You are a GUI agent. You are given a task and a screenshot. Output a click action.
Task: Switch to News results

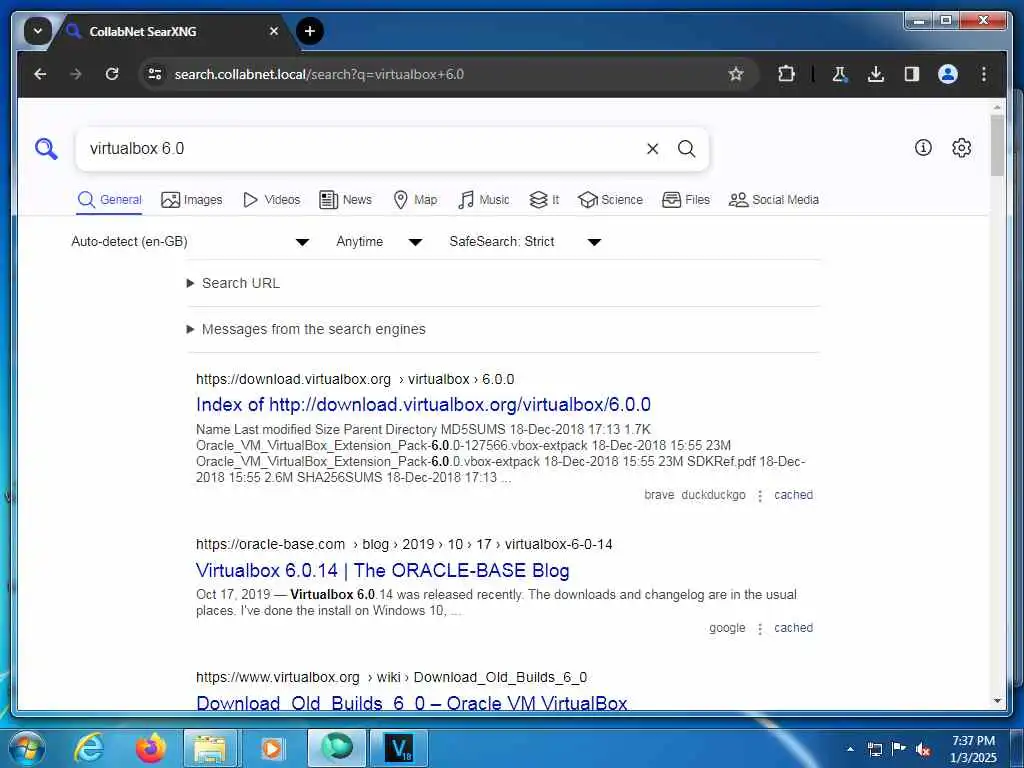pos(345,200)
